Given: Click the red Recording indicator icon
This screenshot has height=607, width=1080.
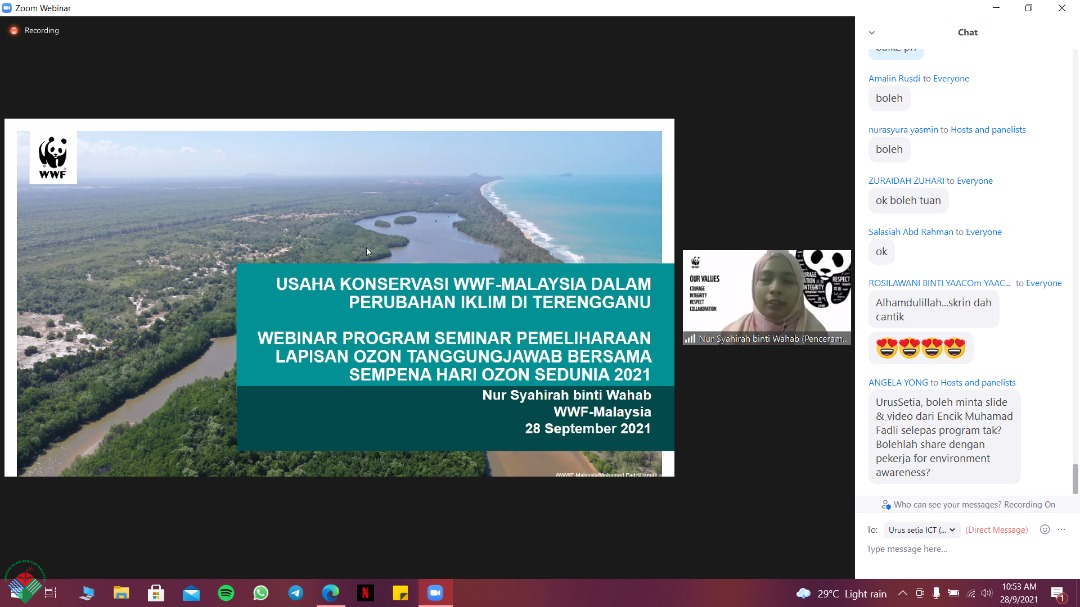Looking at the screenshot, I should (x=14, y=30).
